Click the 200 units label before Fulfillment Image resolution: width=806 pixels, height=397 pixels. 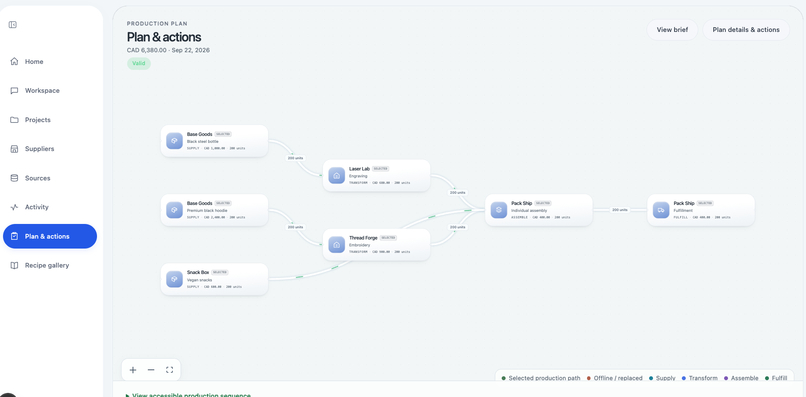(619, 210)
